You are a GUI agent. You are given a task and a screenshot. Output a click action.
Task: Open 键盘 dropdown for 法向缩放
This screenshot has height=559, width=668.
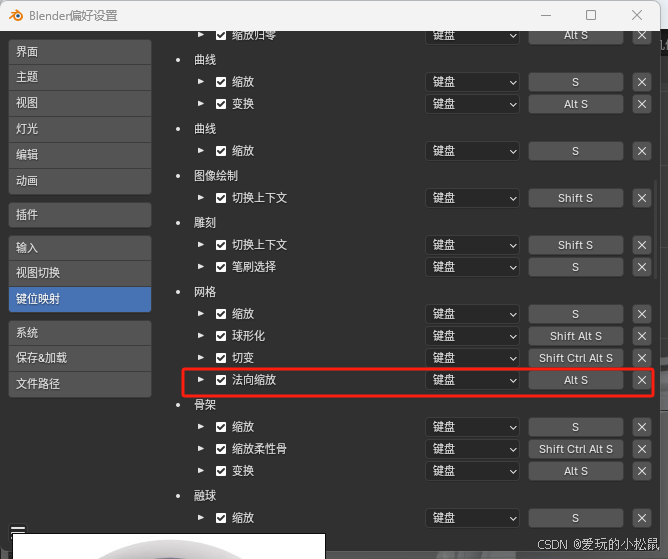click(x=472, y=380)
